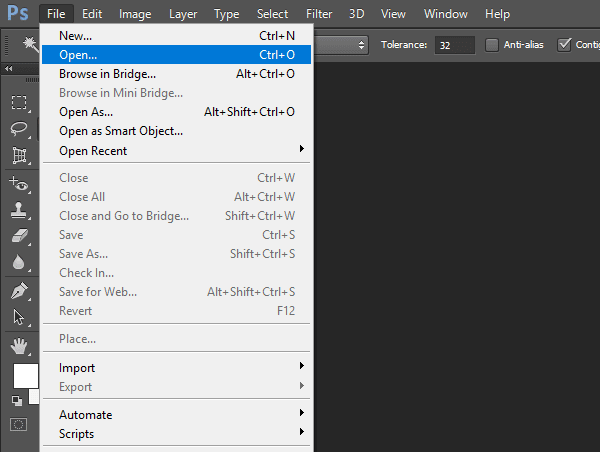Enable the Anti-alias checkbox
This screenshot has width=600, height=452.
[x=492, y=45]
